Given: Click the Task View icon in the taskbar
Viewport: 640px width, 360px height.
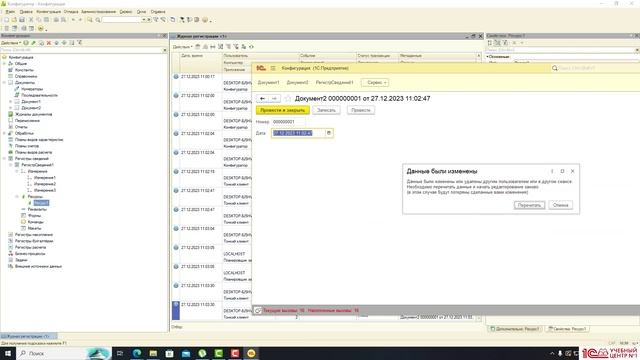Looking at the screenshot, I should 120,353.
